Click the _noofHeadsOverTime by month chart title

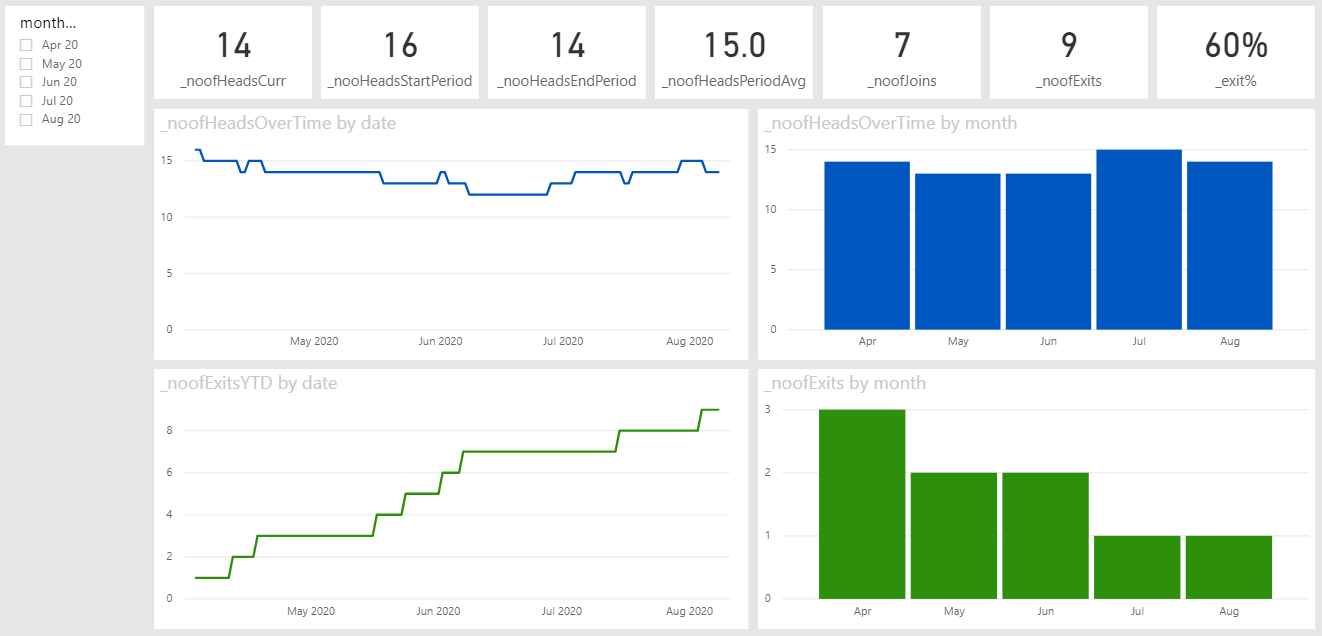click(891, 124)
